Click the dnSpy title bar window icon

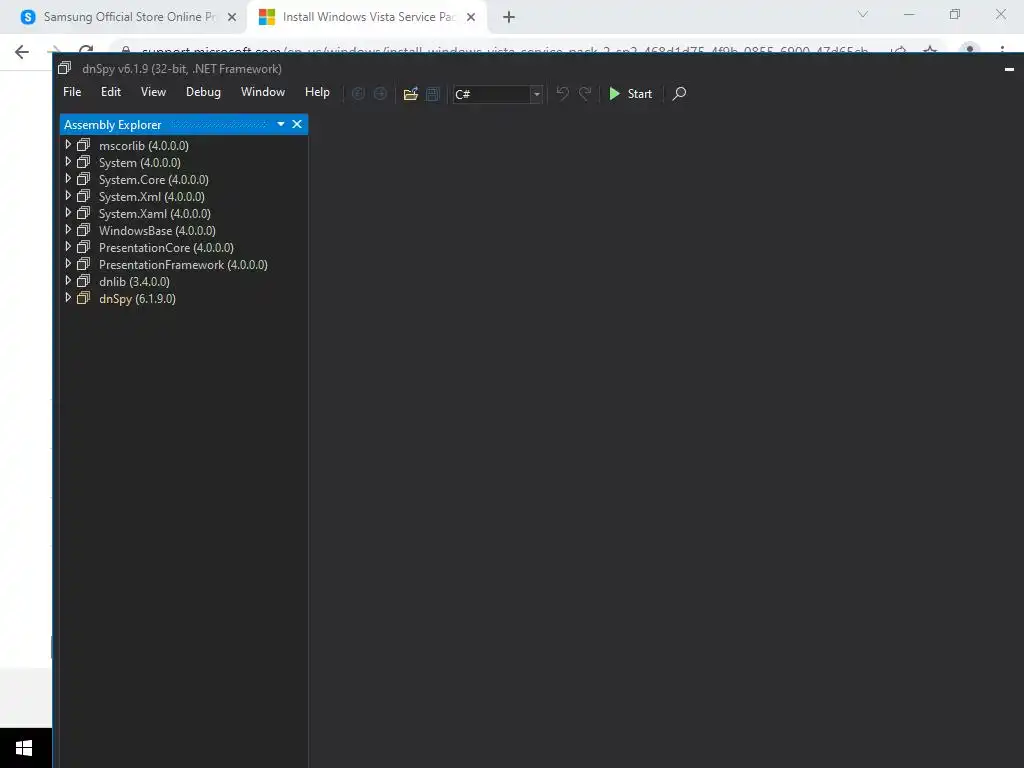64,68
